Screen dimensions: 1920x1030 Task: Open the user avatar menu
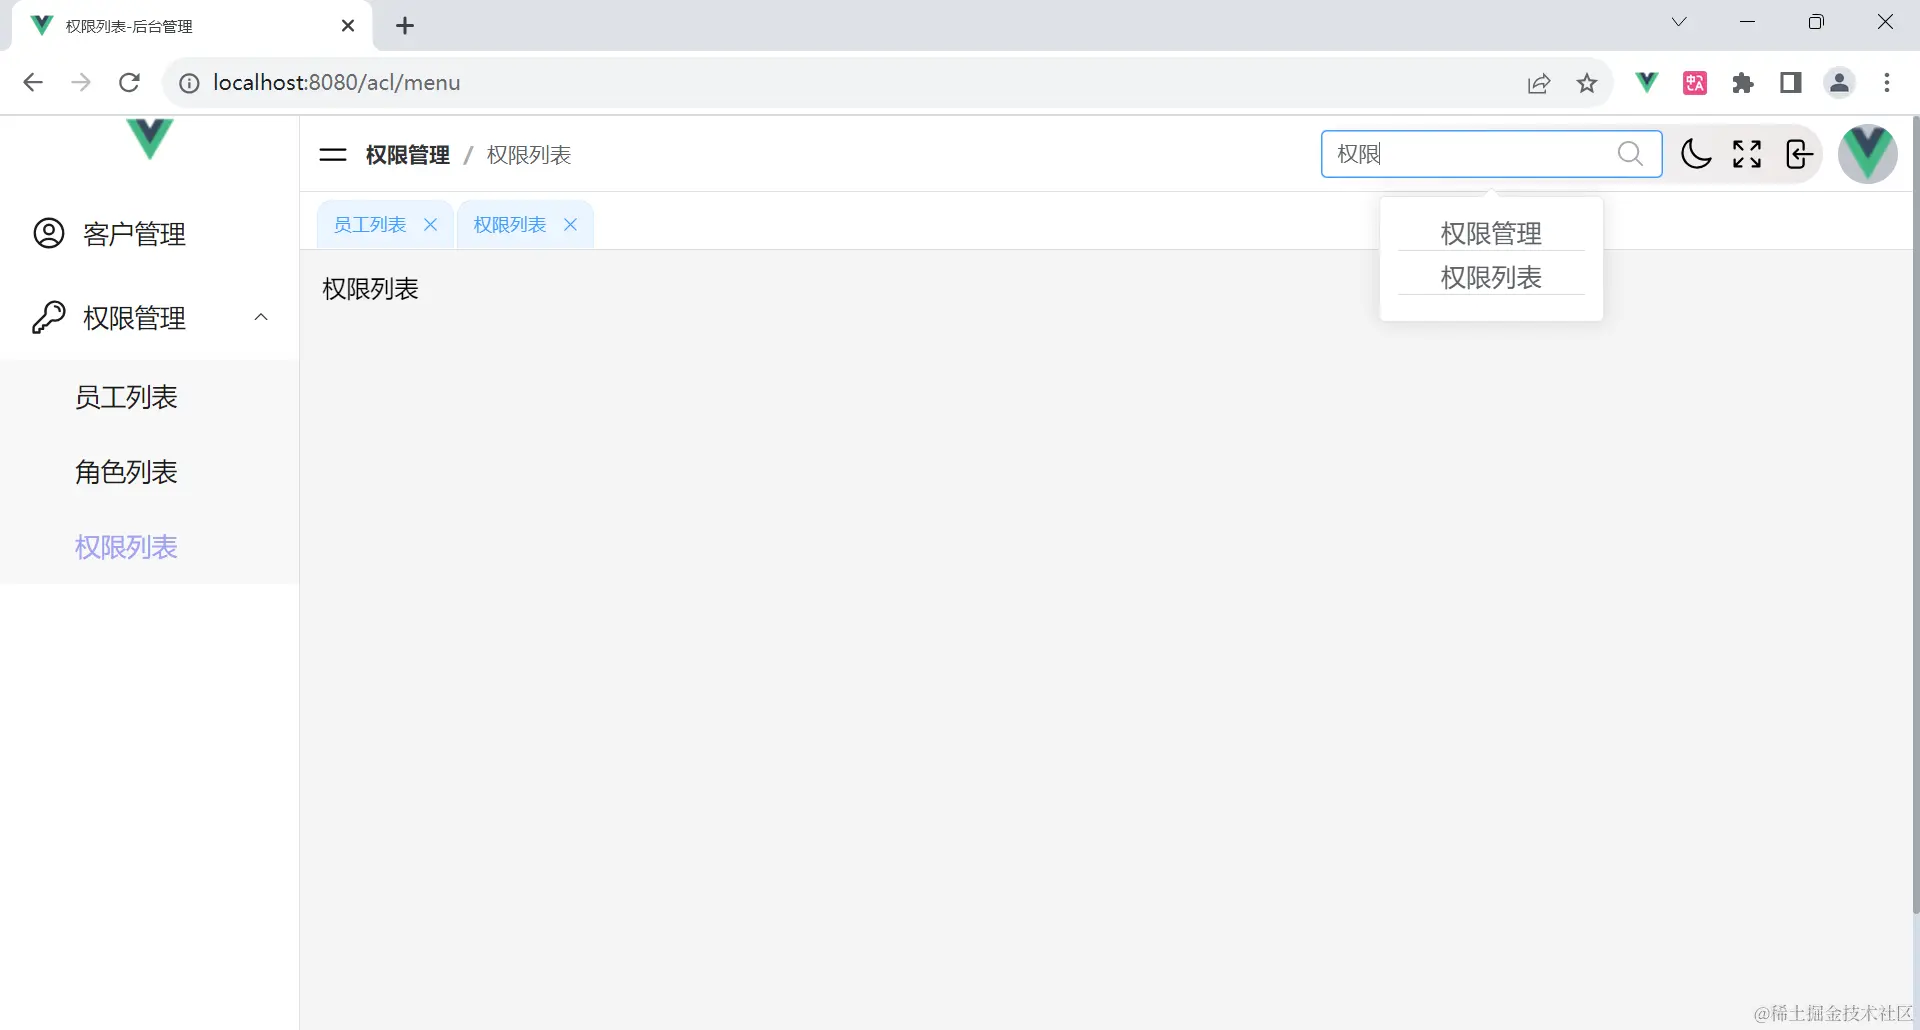pyautogui.click(x=1868, y=154)
